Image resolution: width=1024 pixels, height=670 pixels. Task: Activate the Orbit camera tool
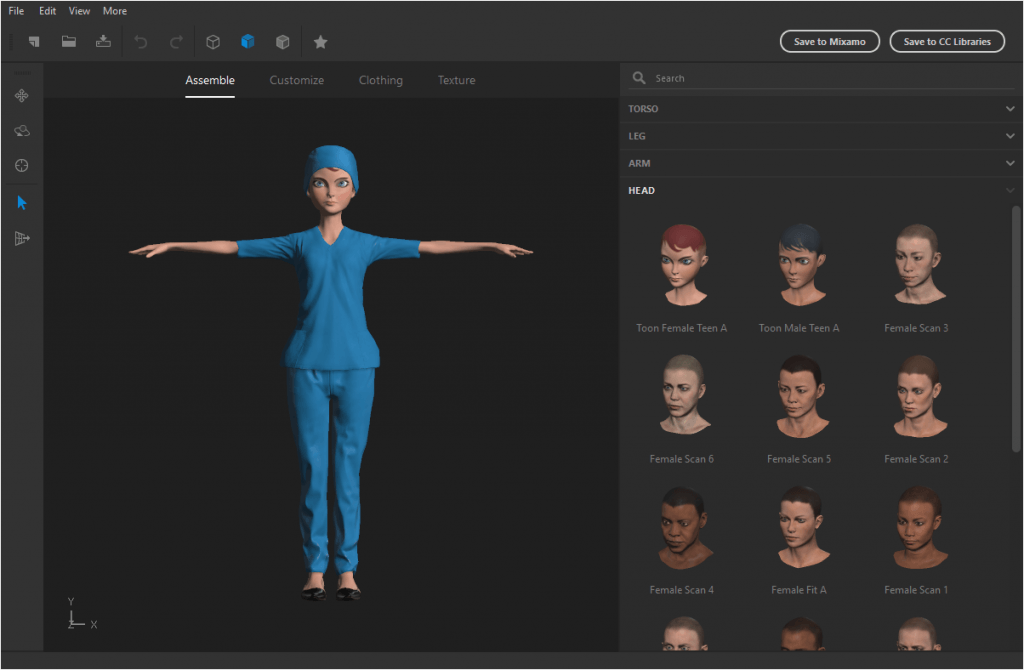point(23,130)
